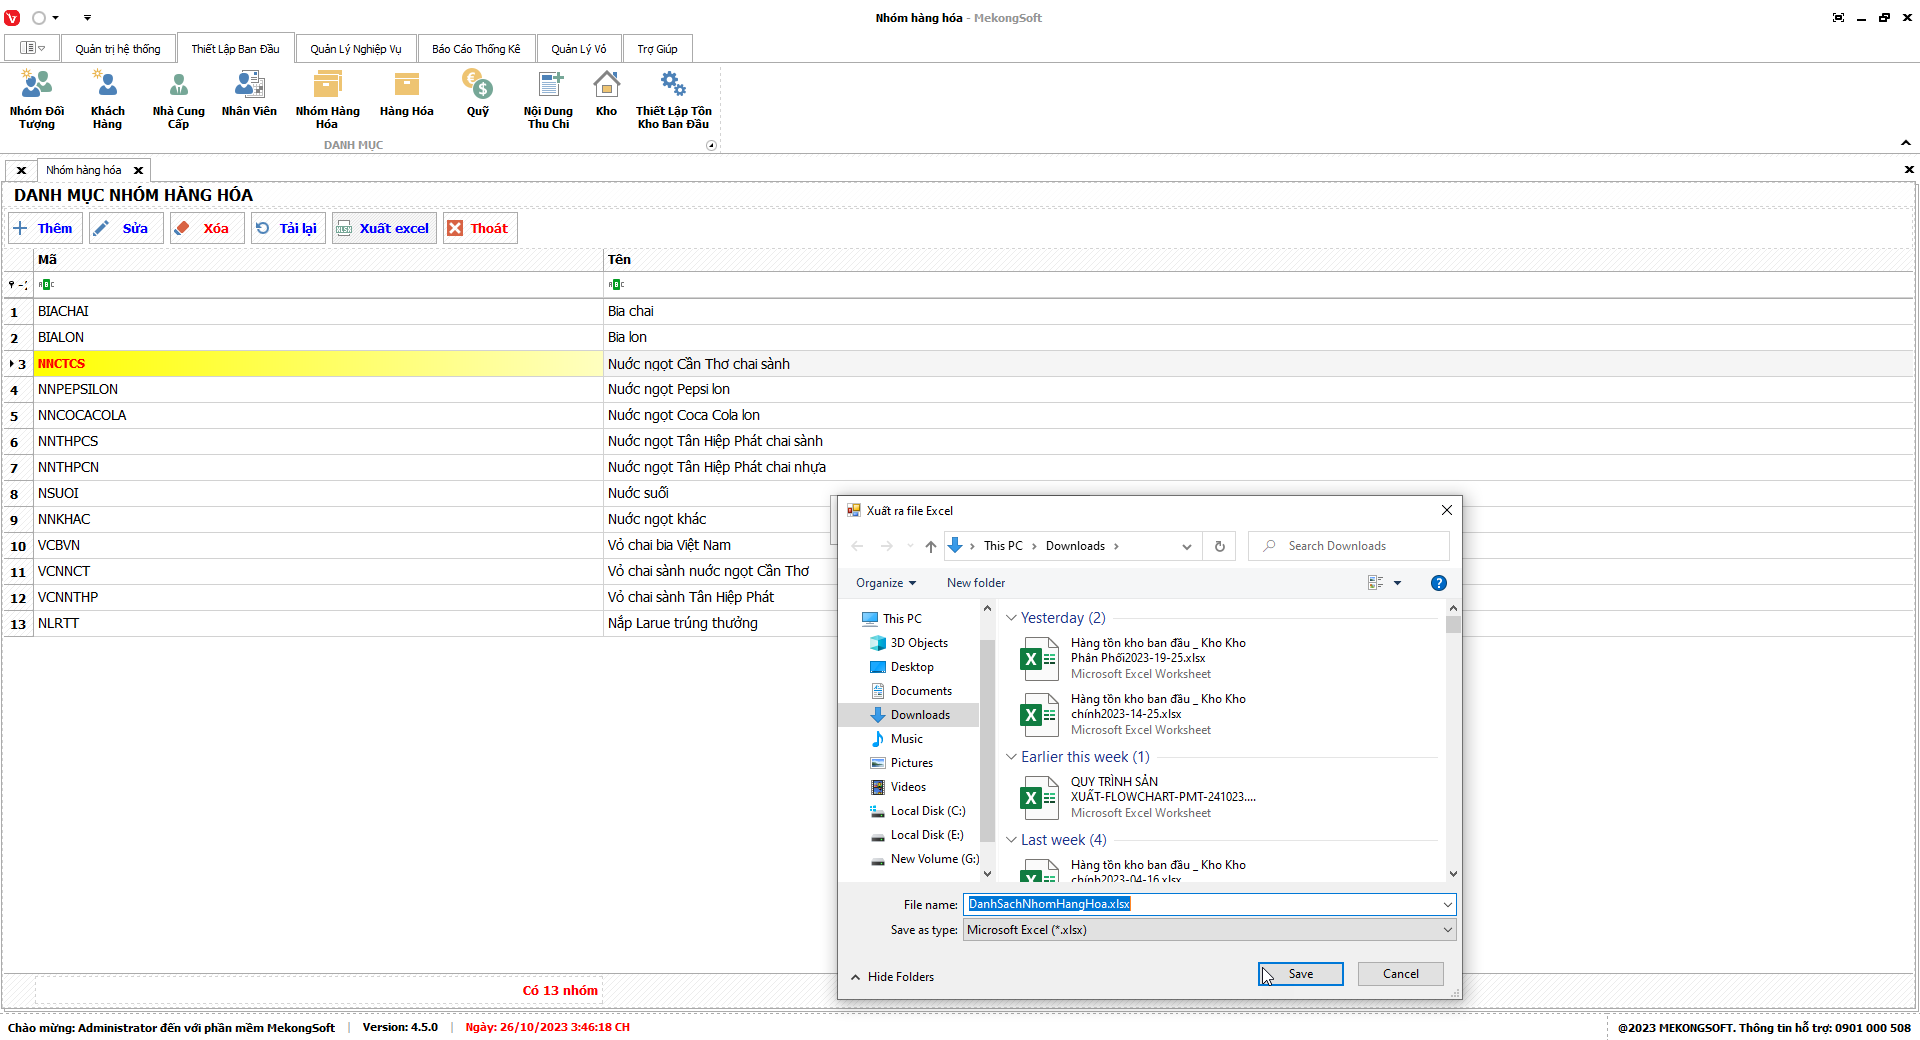Image resolution: width=1920 pixels, height=1040 pixels.
Task: Open the Save as type dropdown
Action: pos(1209,930)
